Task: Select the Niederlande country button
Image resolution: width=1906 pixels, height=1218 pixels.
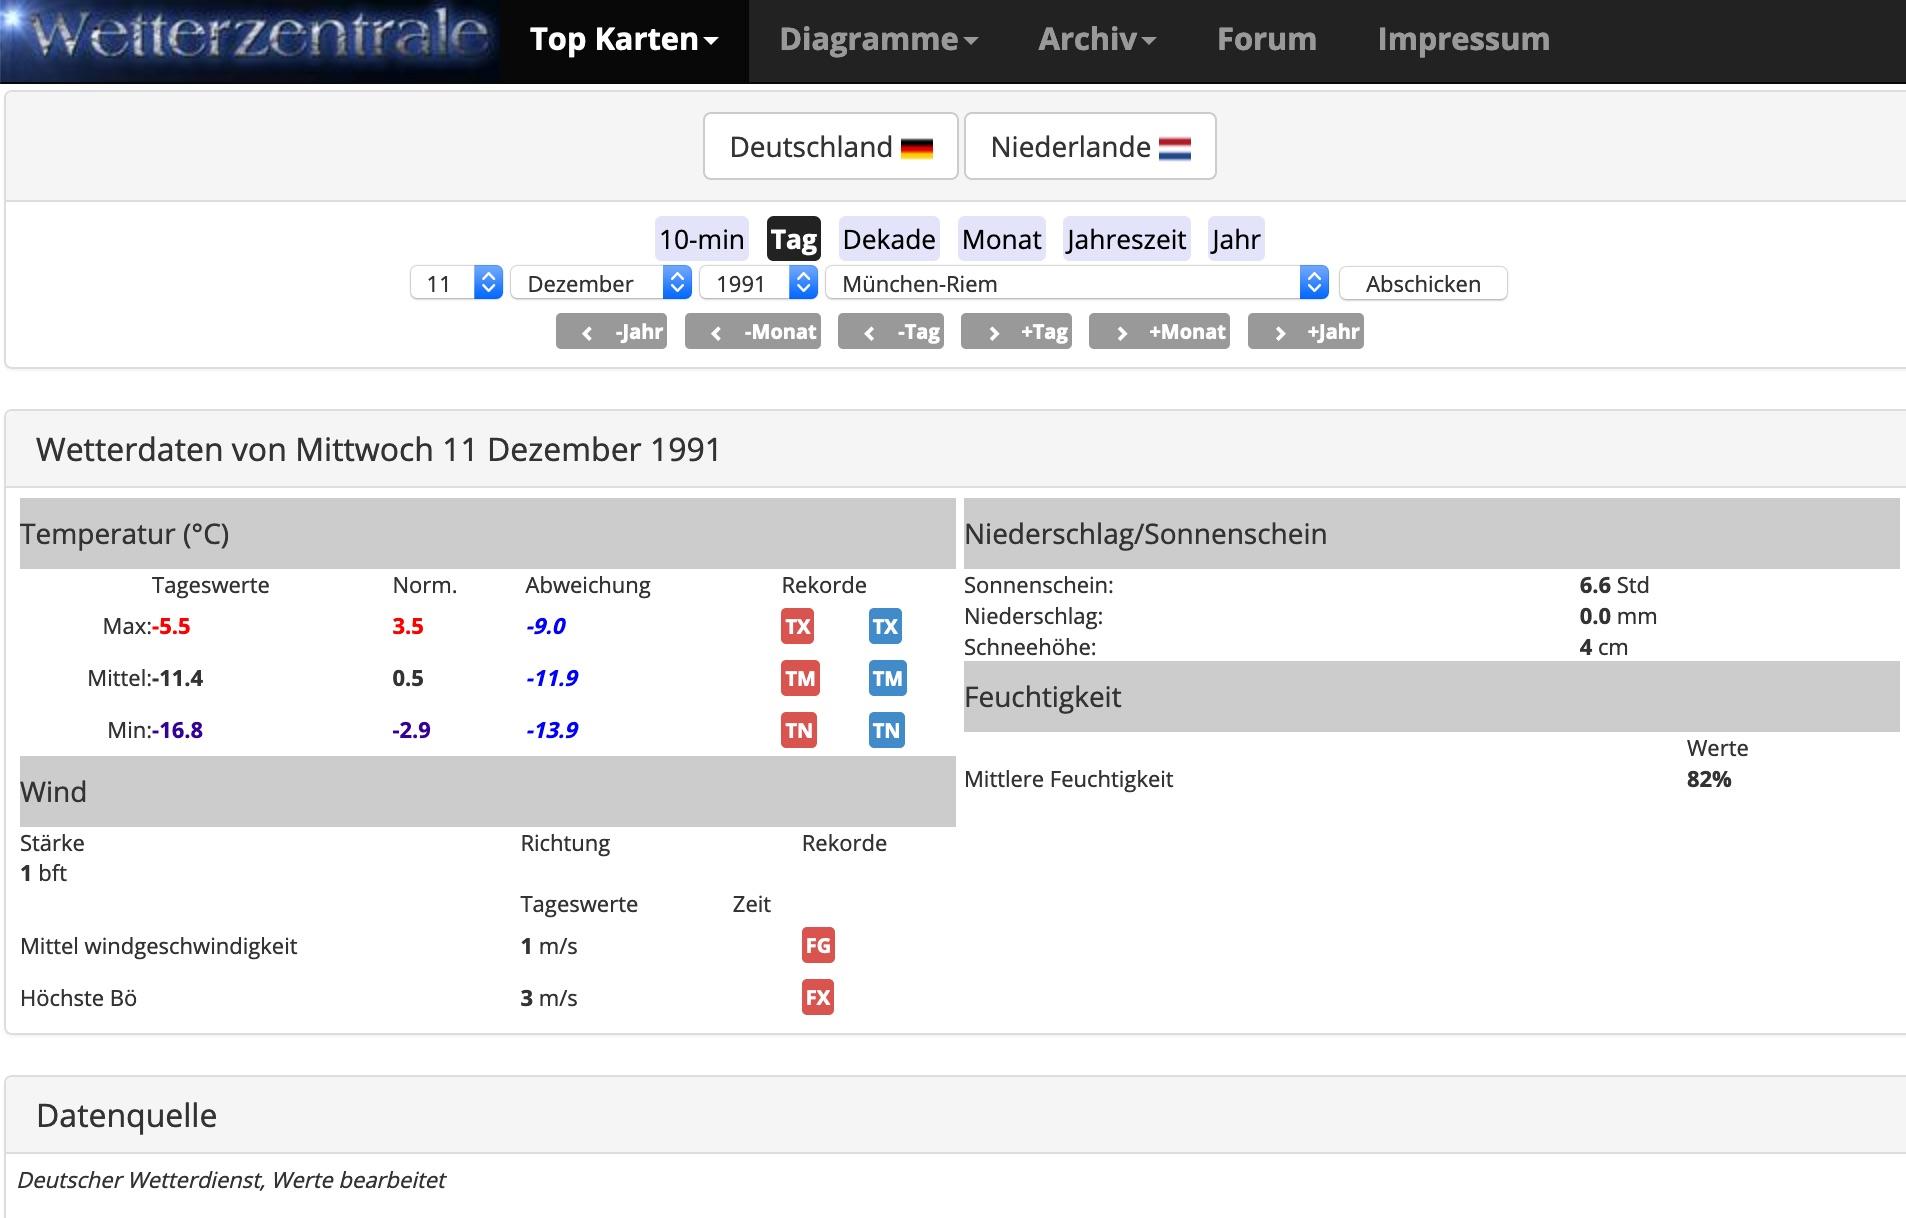Action: click(x=1089, y=147)
